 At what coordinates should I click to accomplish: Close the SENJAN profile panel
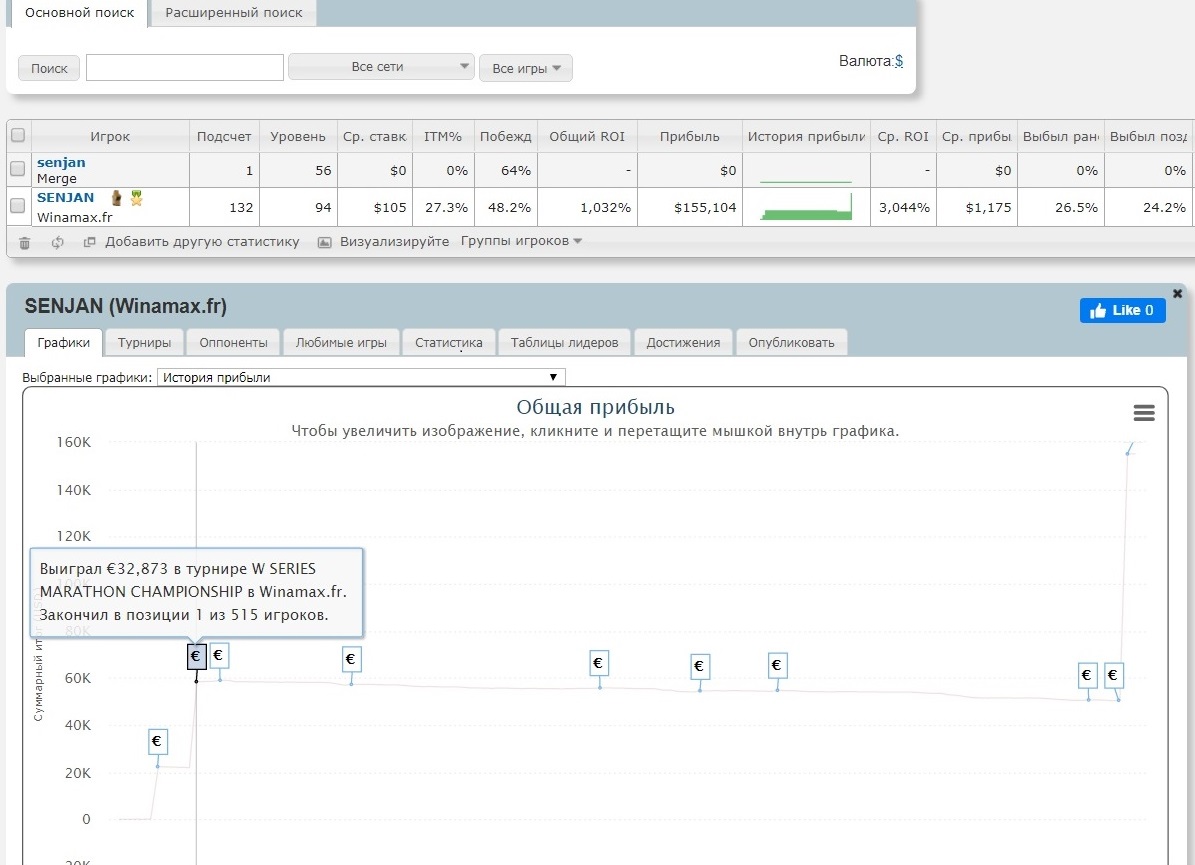1177,294
